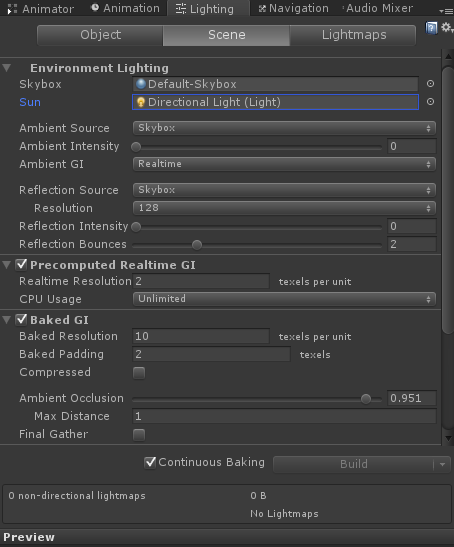Switch to the Object lighting section
This screenshot has width=454, height=547.
(x=100, y=35)
